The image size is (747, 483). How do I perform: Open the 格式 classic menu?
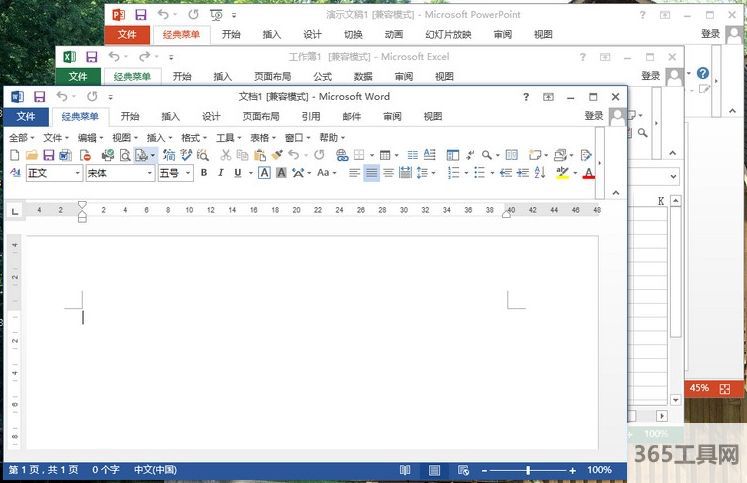(194, 138)
